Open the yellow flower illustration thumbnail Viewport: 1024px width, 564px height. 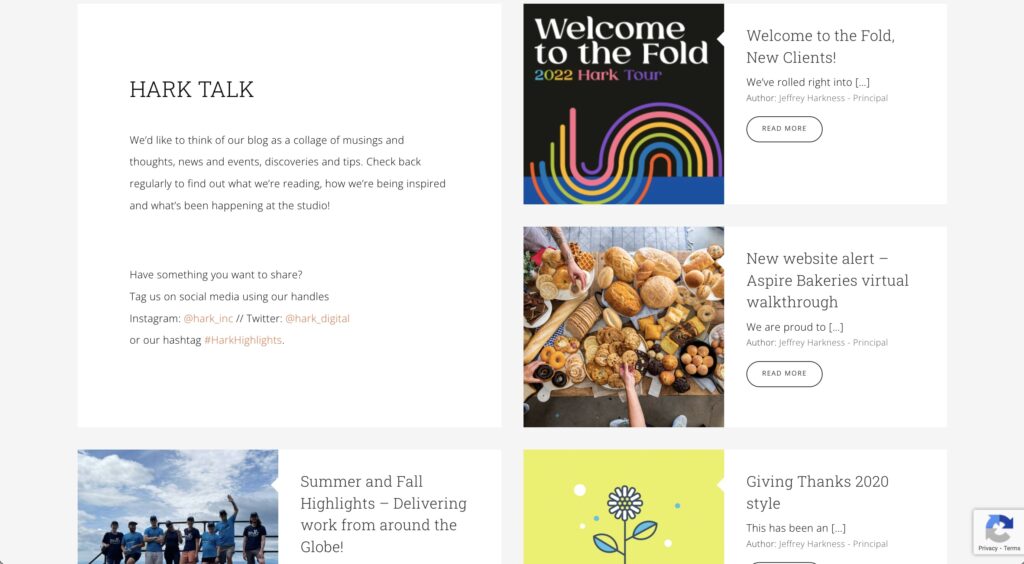click(x=623, y=506)
